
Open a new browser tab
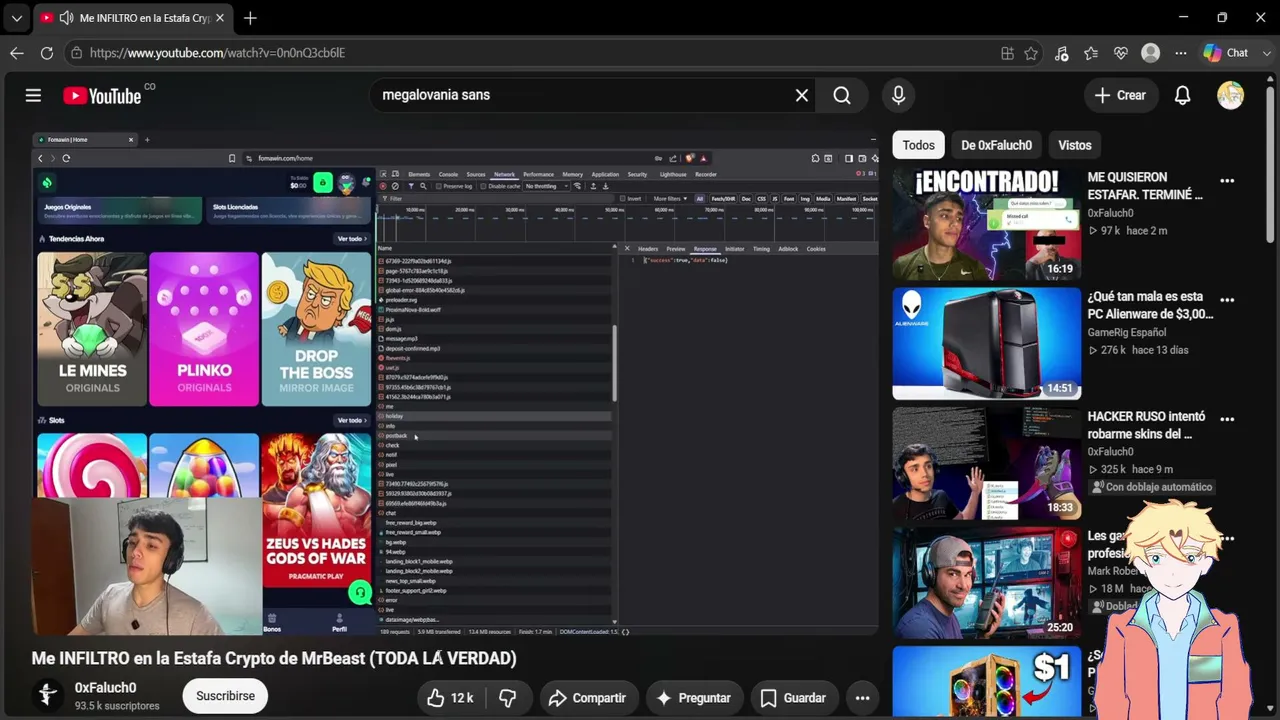[x=250, y=18]
